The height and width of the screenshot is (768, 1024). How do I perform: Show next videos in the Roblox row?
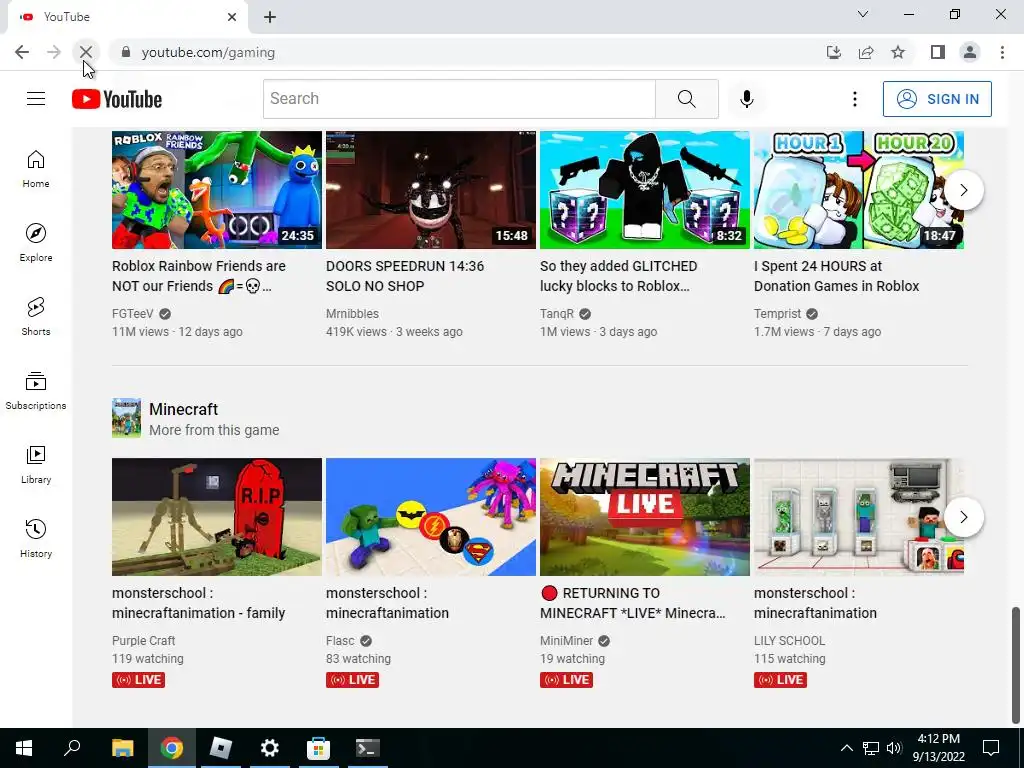[x=963, y=190]
